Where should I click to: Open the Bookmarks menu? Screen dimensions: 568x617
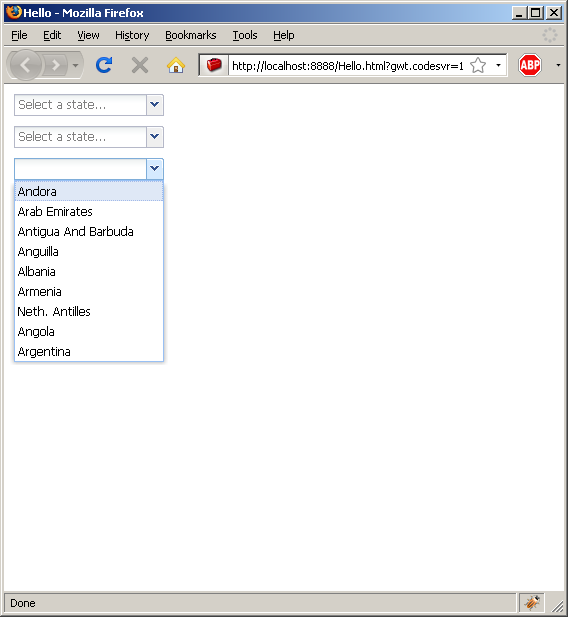[x=191, y=35]
